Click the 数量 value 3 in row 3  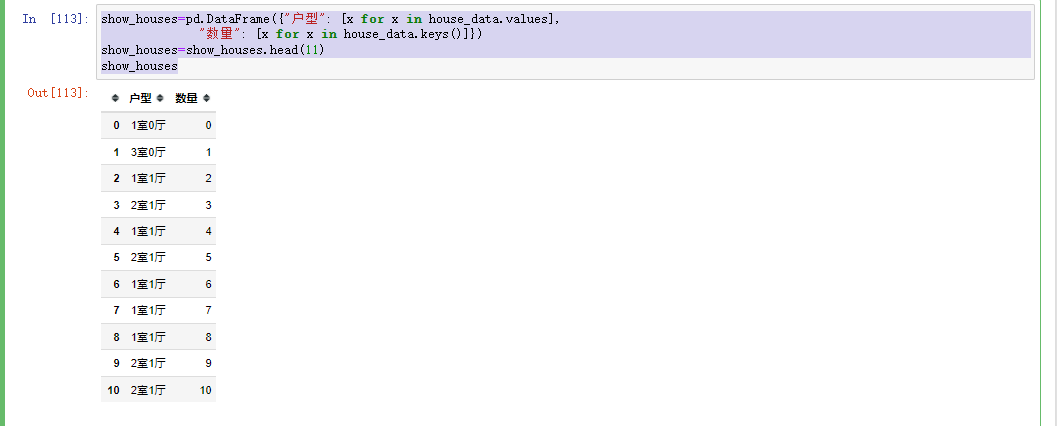208,205
